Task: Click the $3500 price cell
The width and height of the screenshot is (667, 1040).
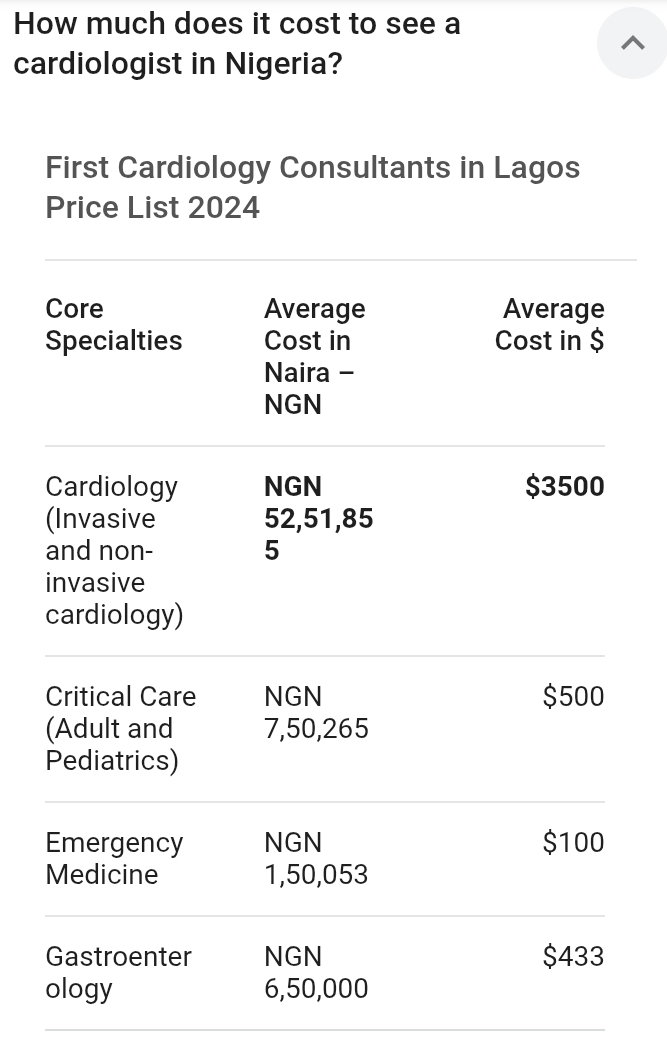Action: point(564,487)
